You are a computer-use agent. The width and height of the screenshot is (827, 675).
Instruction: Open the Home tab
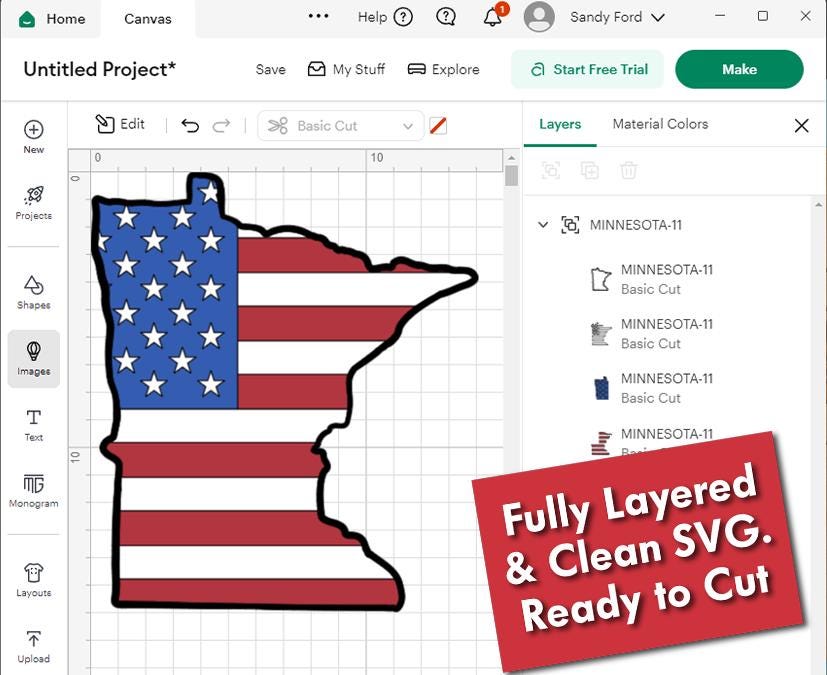tap(53, 19)
